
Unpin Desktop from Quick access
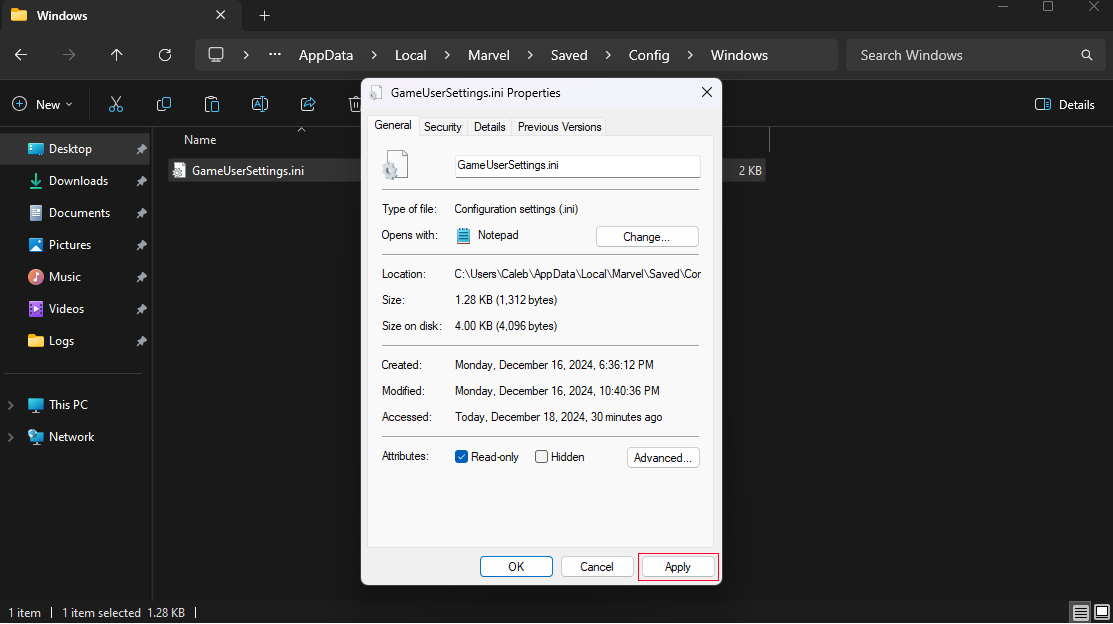point(141,149)
